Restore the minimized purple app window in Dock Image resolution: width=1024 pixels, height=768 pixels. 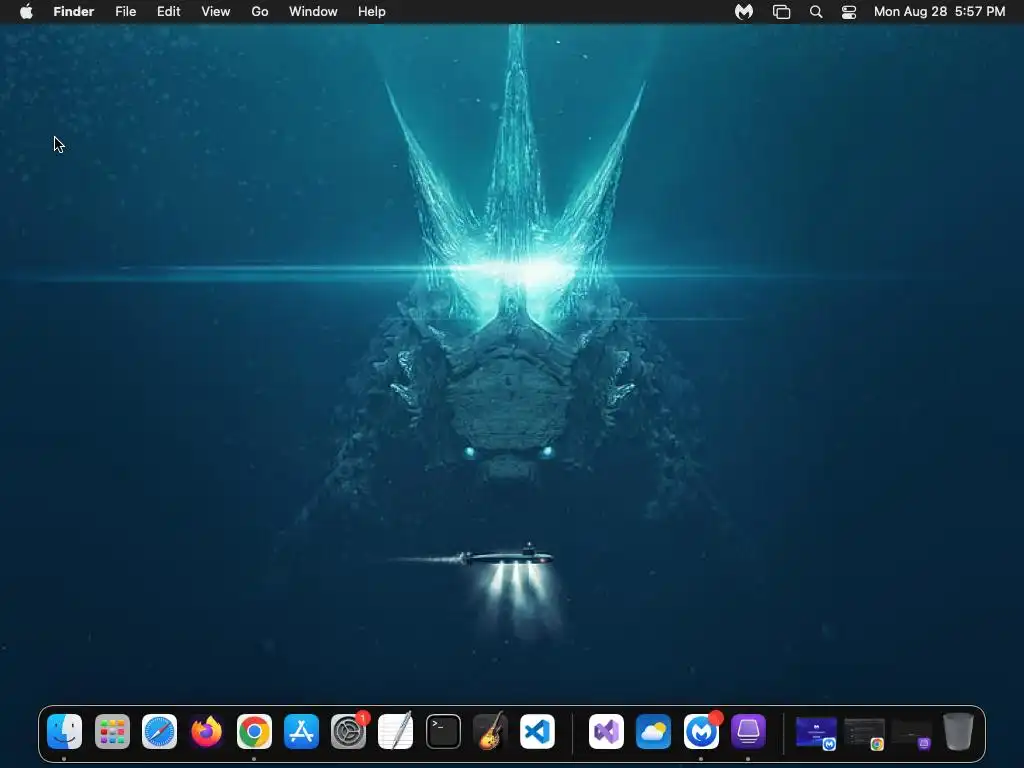pyautogui.click(x=911, y=734)
